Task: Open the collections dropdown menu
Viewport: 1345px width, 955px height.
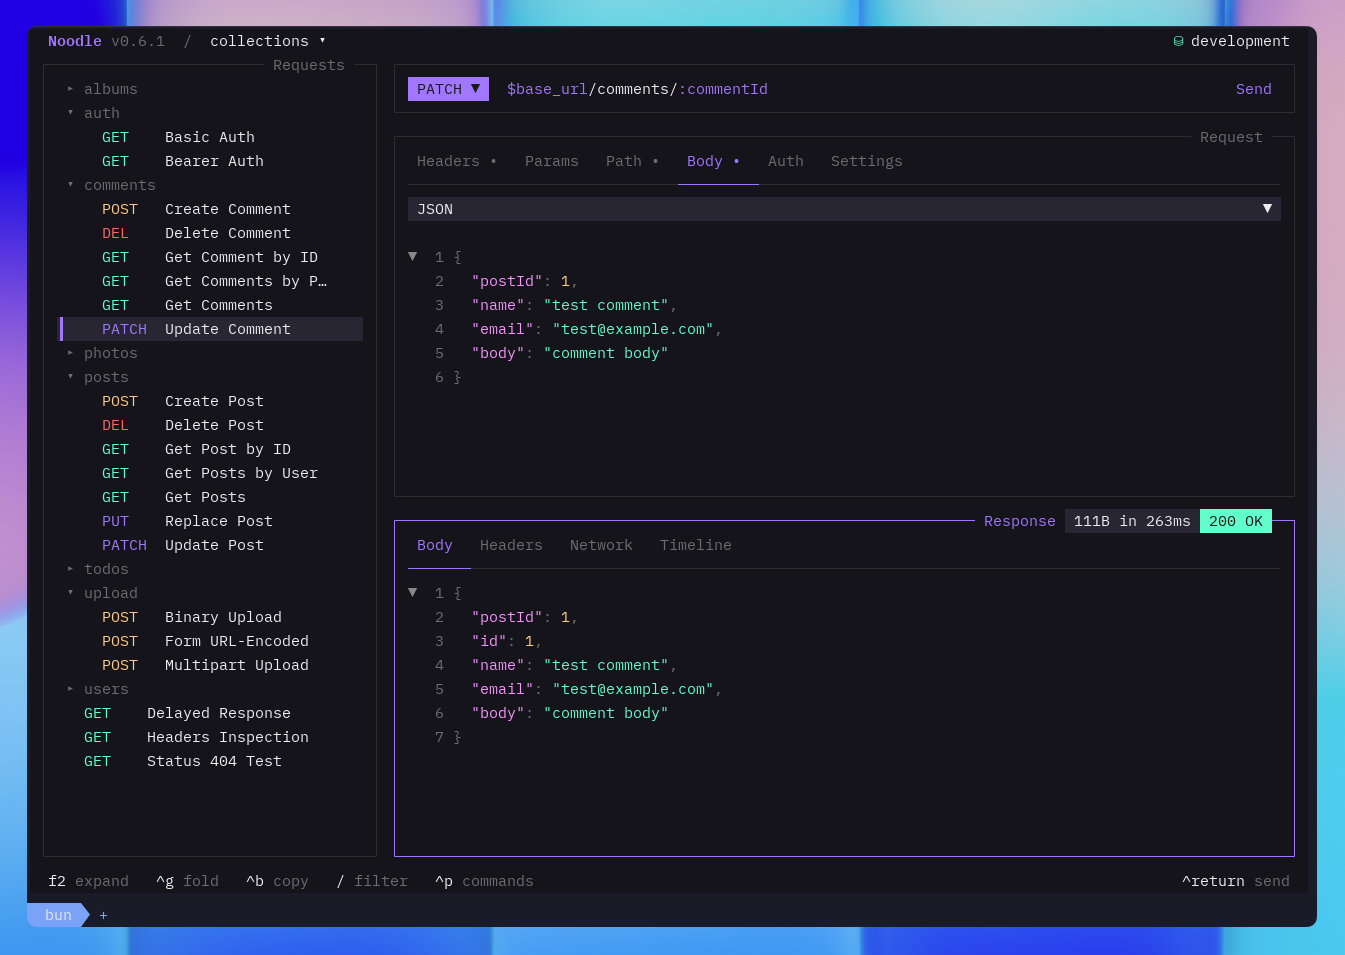Action: (268, 41)
